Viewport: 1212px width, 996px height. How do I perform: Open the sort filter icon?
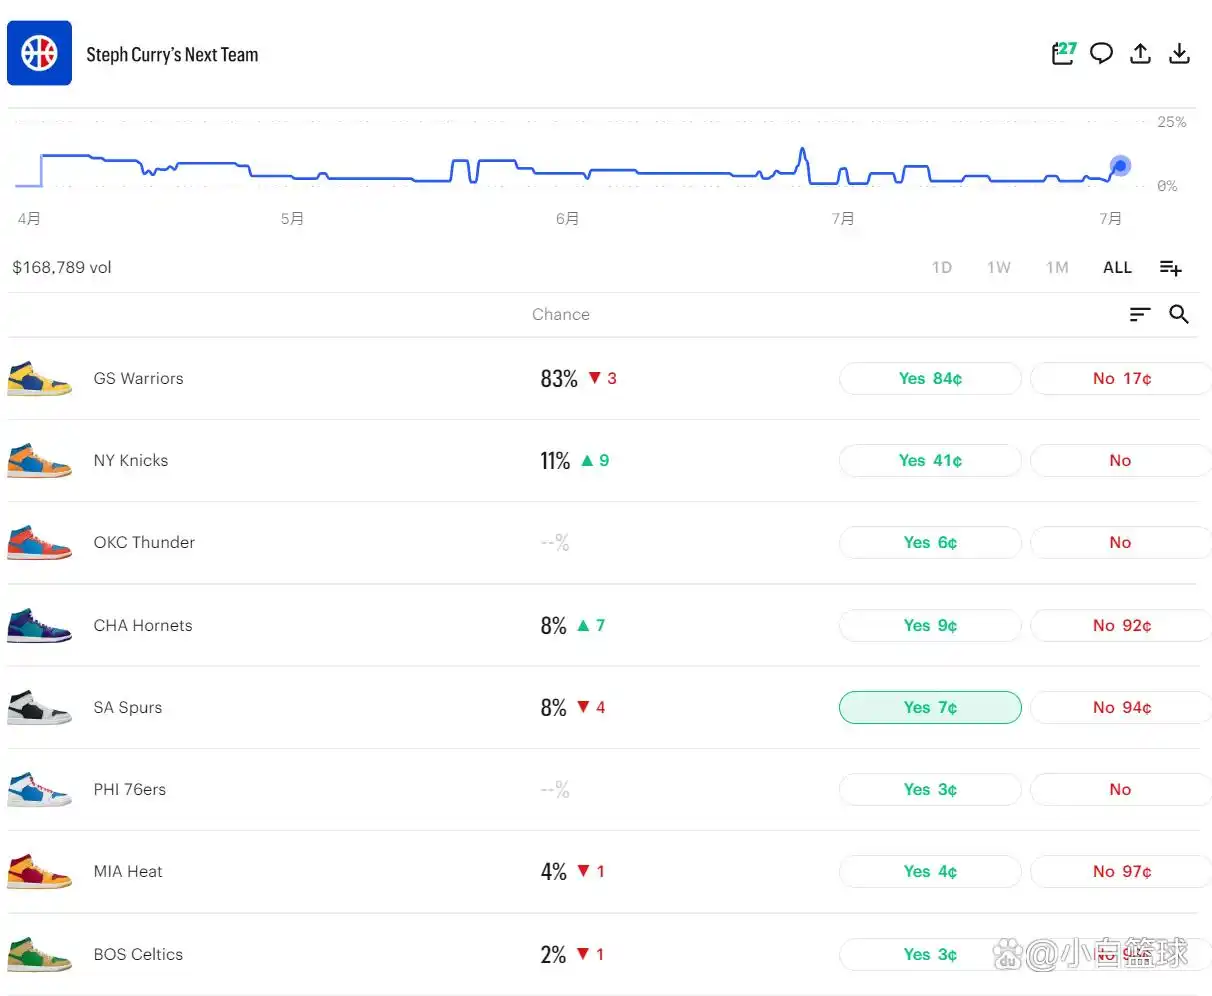[1140, 314]
